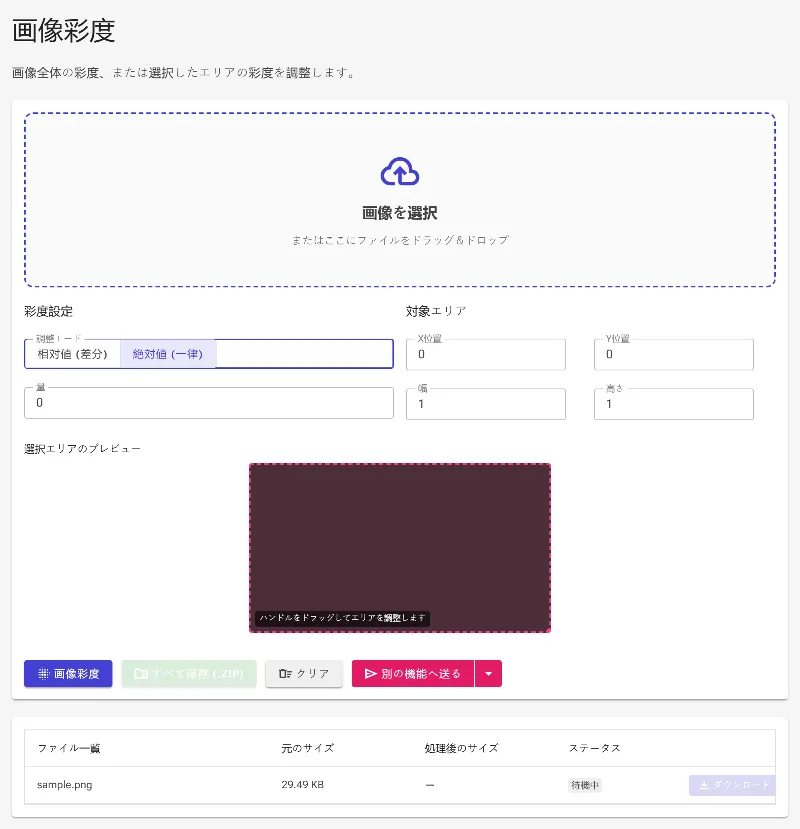
Task: Click the ステータス column header
Action: (594, 748)
